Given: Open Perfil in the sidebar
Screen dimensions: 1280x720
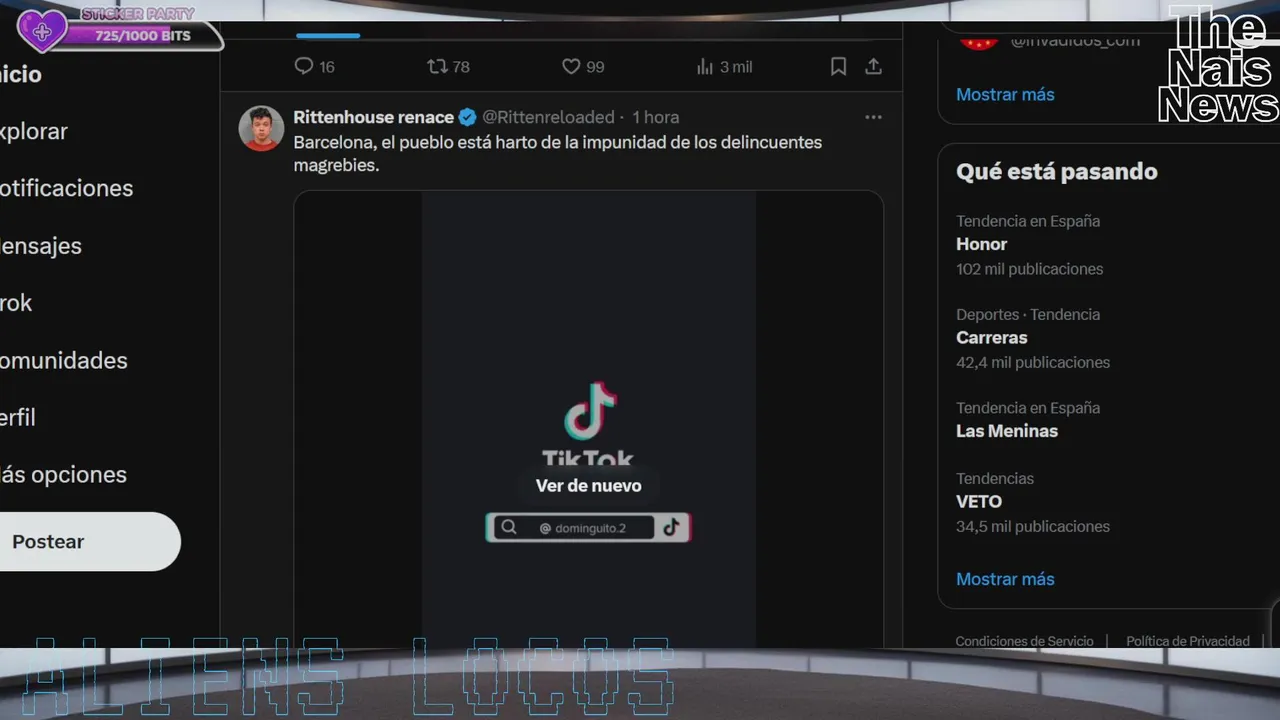Looking at the screenshot, I should click(18, 417).
